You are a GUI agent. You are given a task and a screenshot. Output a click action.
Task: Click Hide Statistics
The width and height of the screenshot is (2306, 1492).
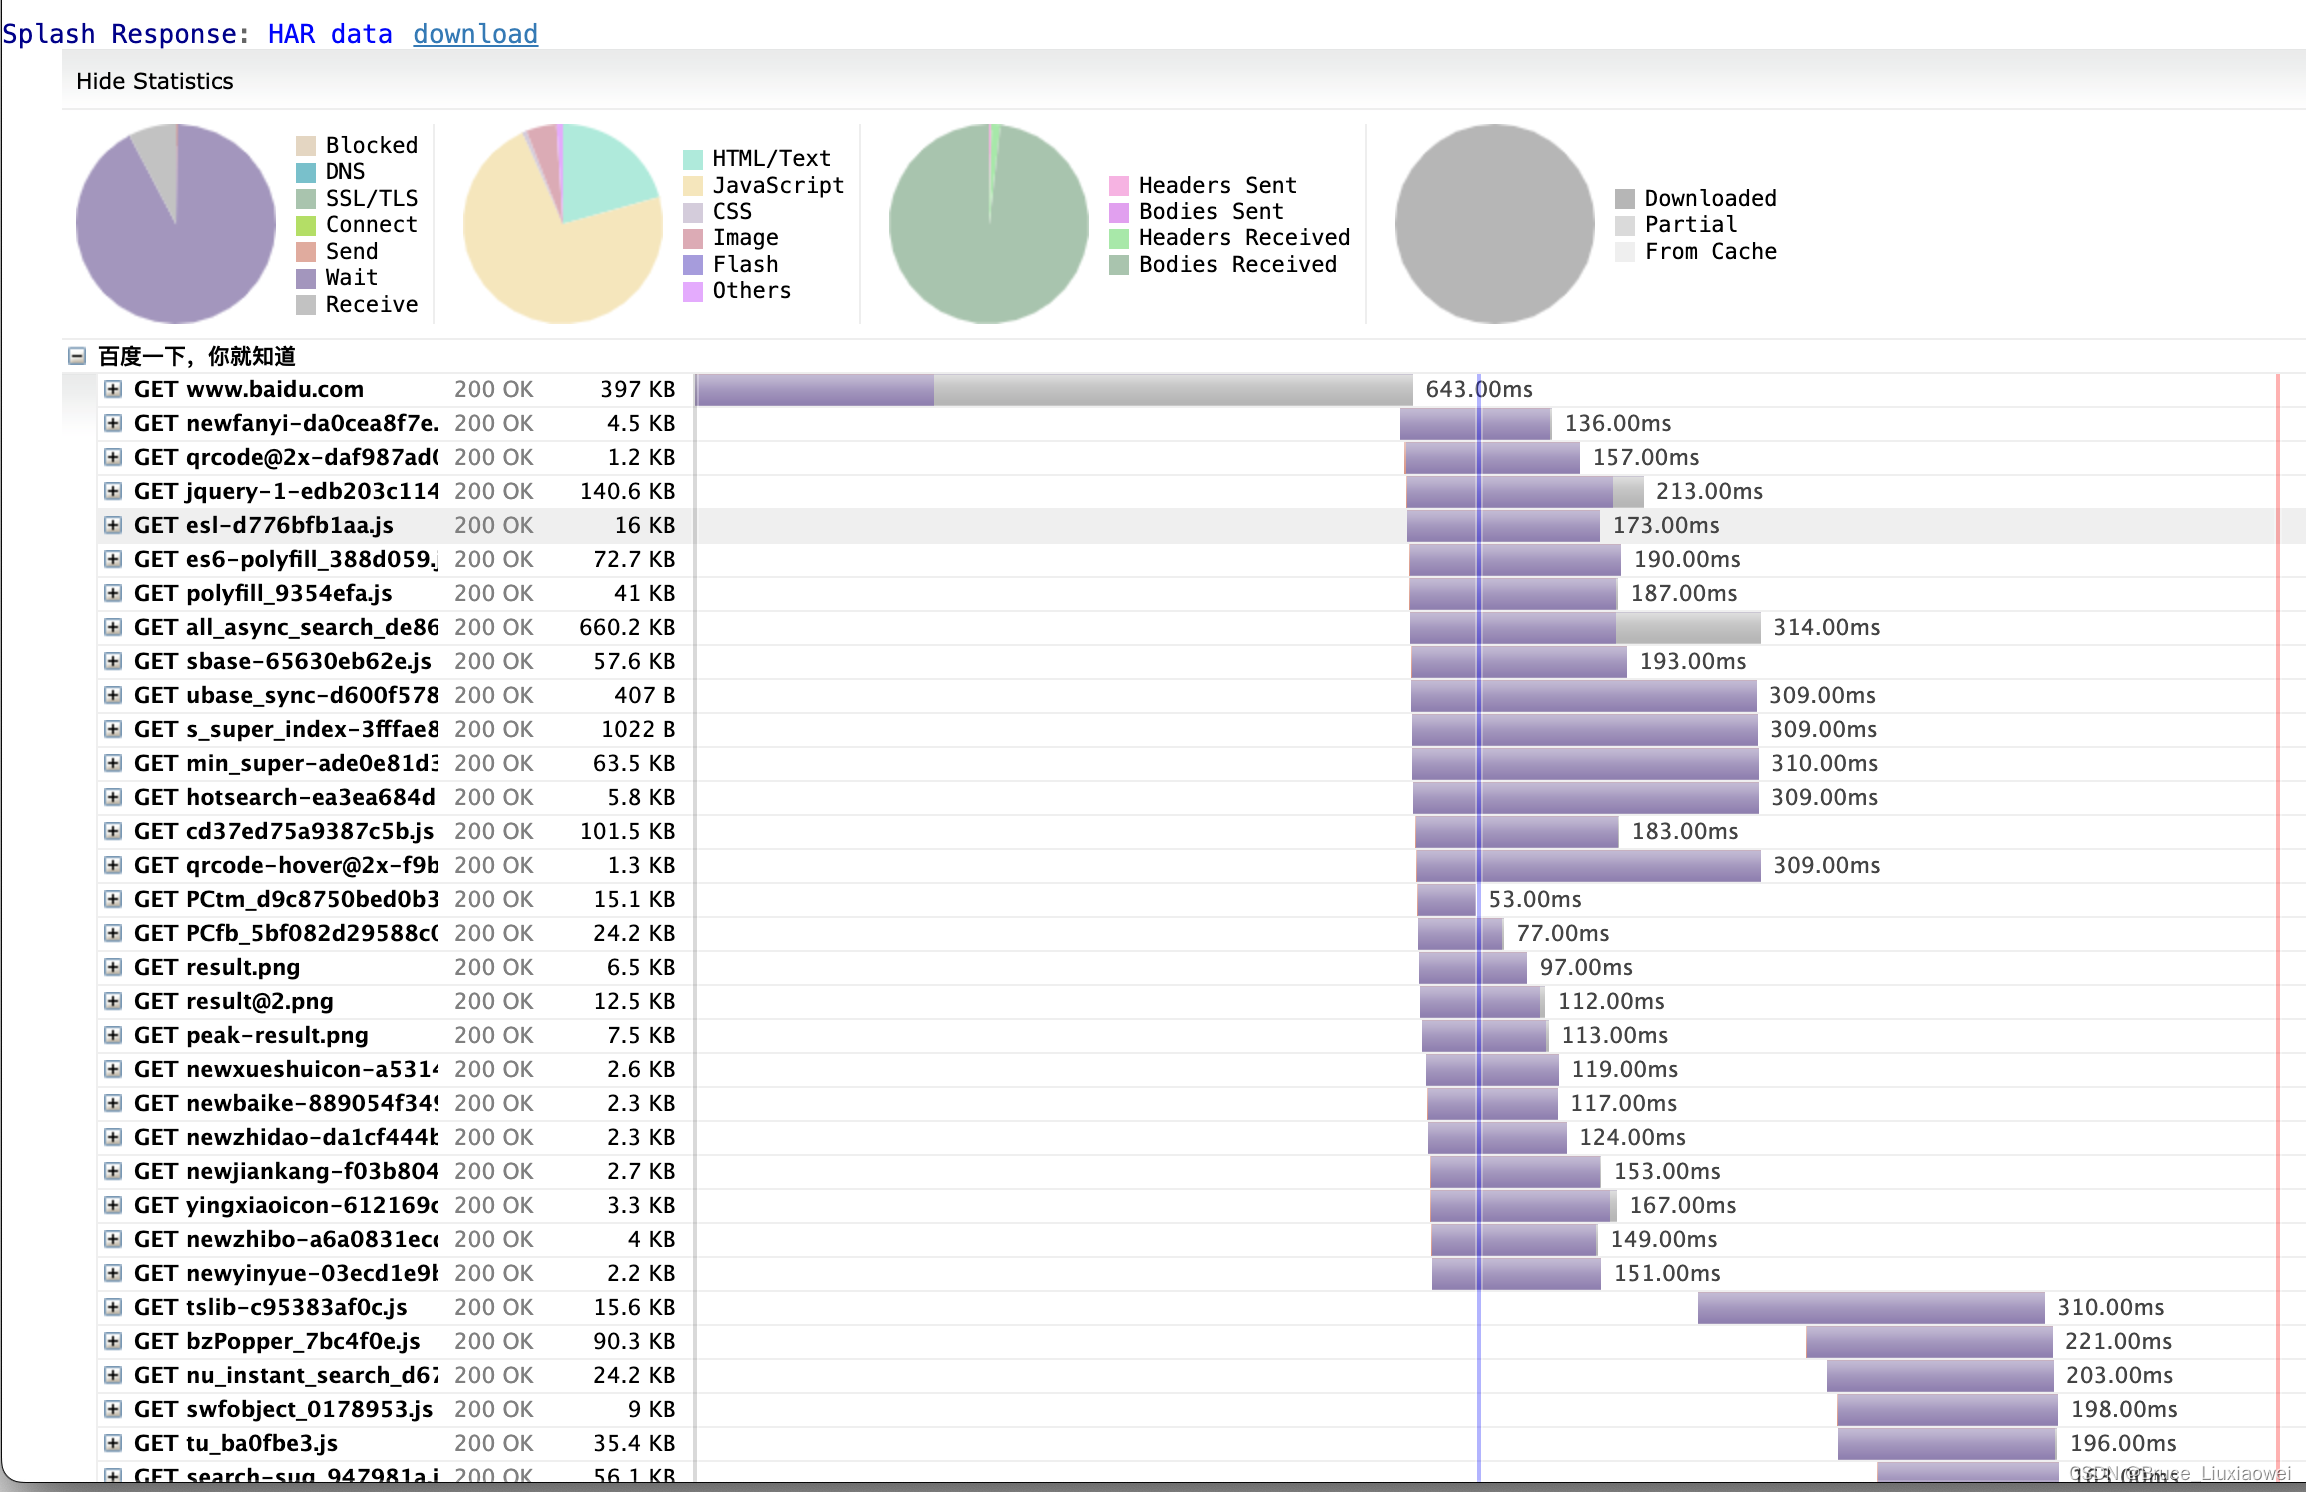tap(154, 81)
